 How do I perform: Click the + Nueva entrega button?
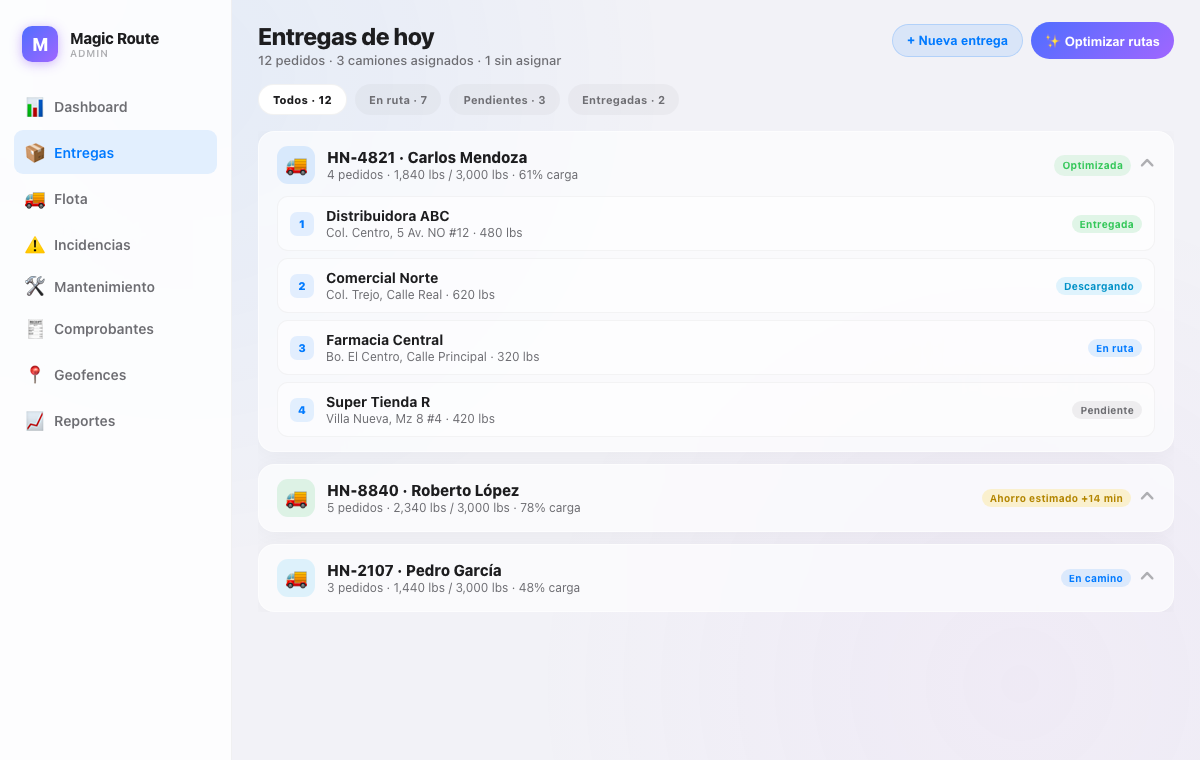pos(957,41)
